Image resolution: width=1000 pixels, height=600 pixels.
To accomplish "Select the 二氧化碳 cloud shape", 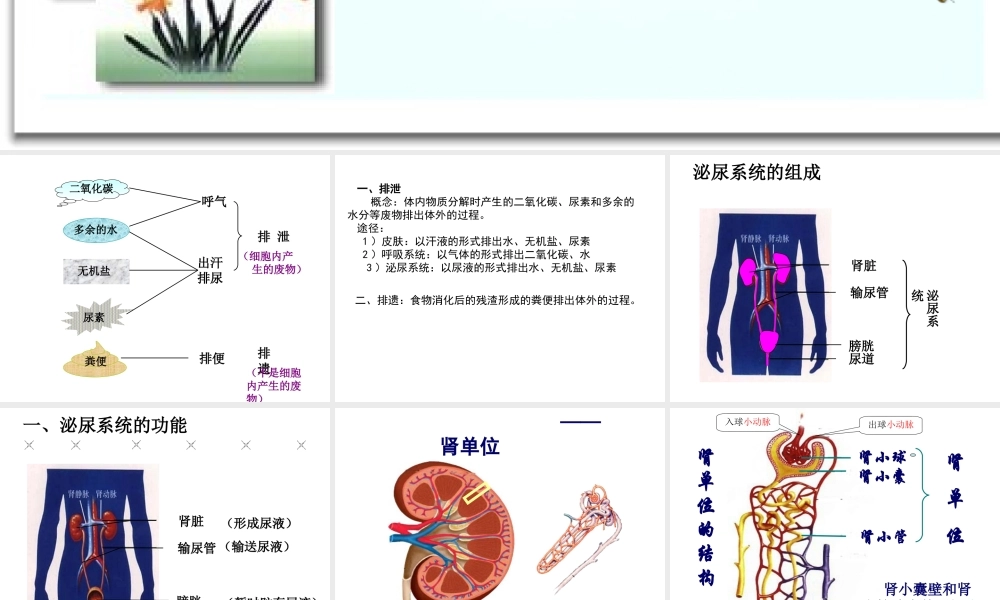I will click(95, 188).
